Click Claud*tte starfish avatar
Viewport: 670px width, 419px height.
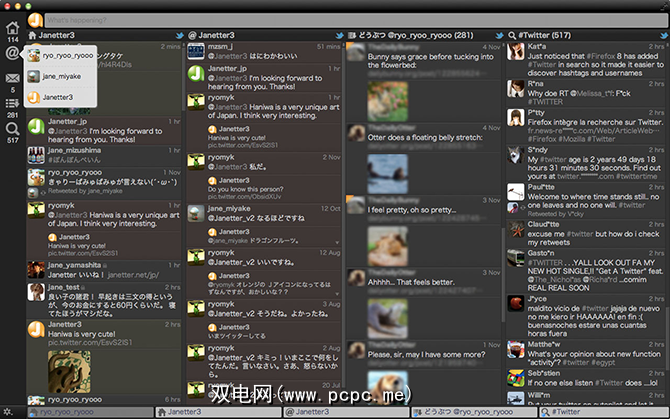516,229
